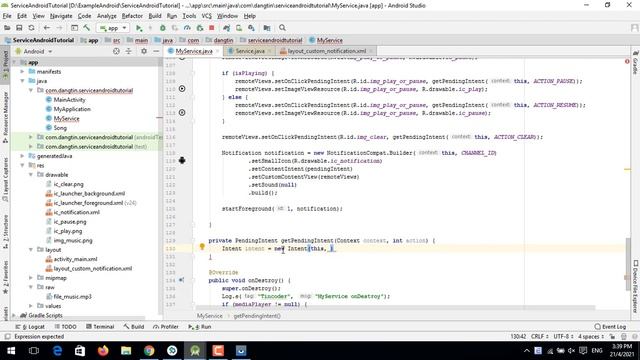Switch to the Service.java tab
Viewport: 640px width, 360px height.
(x=250, y=51)
